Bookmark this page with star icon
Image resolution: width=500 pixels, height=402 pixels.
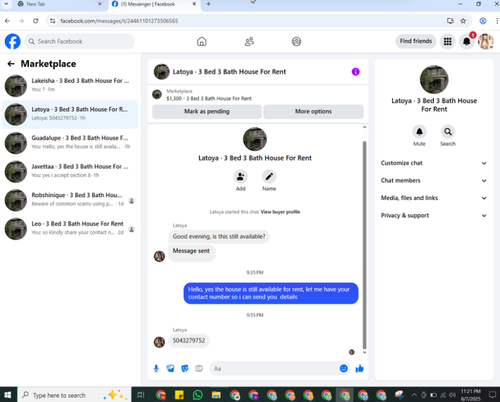coord(463,21)
